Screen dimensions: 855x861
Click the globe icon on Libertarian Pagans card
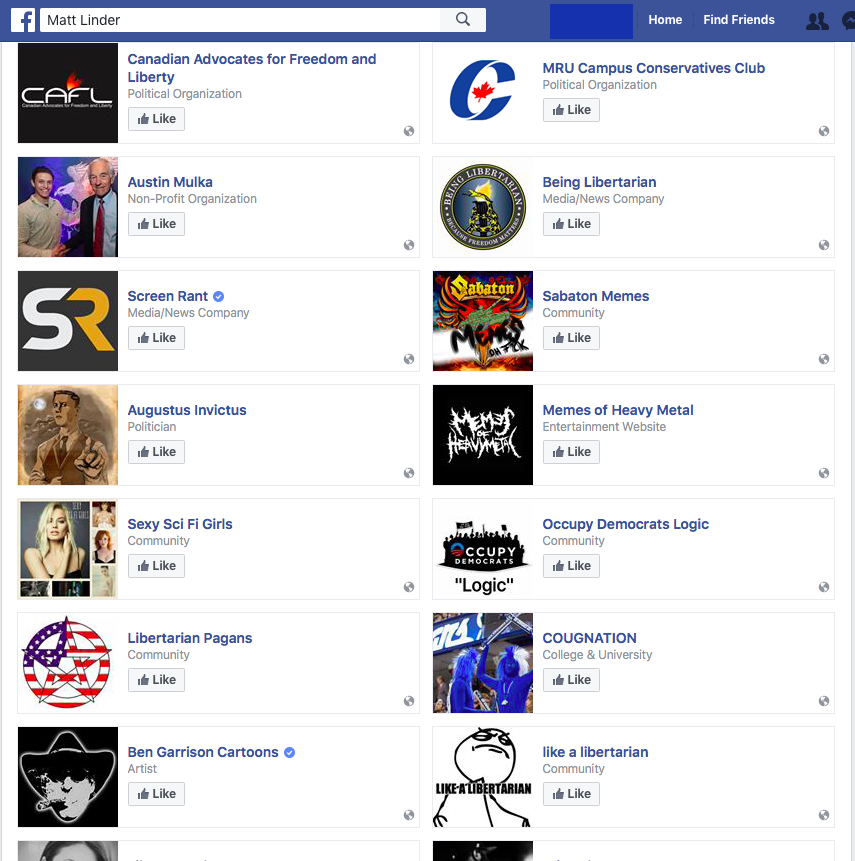(409, 701)
